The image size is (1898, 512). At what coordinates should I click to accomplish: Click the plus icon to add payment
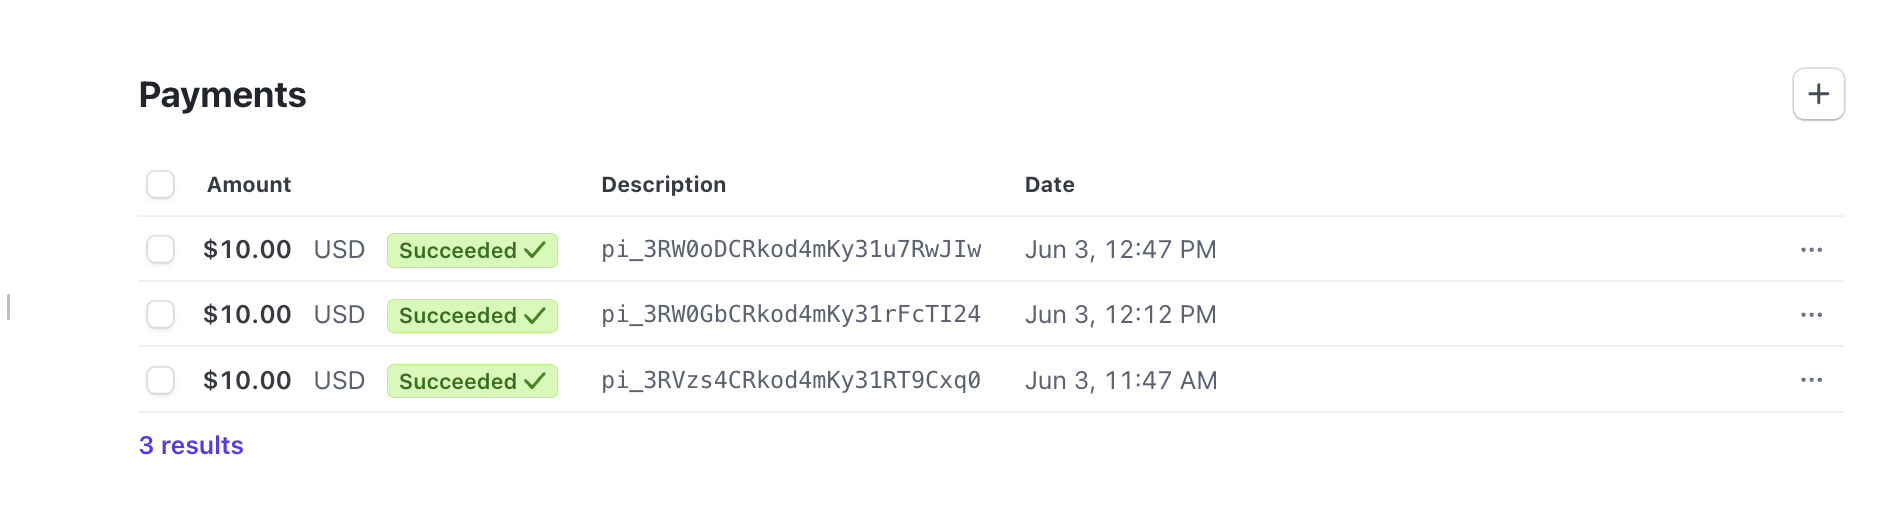pyautogui.click(x=1818, y=94)
